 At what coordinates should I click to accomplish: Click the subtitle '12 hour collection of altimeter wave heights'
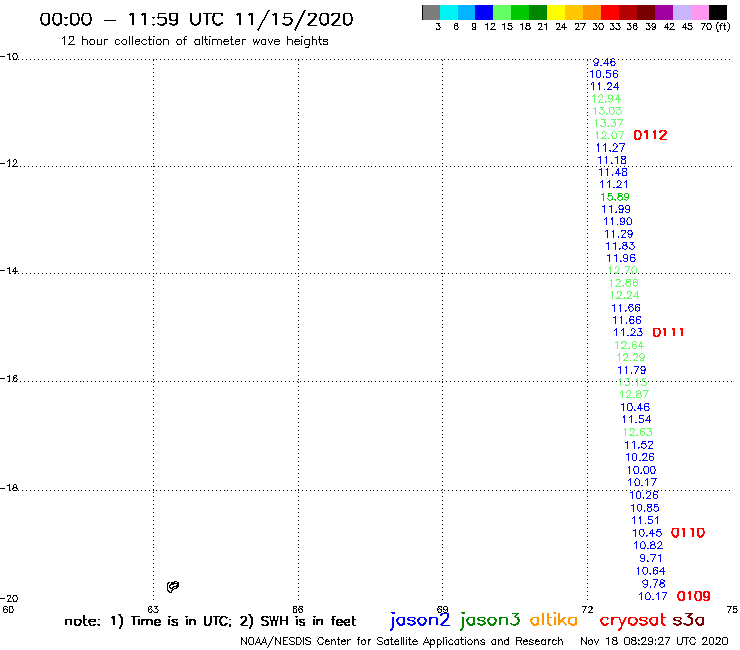tap(194, 41)
